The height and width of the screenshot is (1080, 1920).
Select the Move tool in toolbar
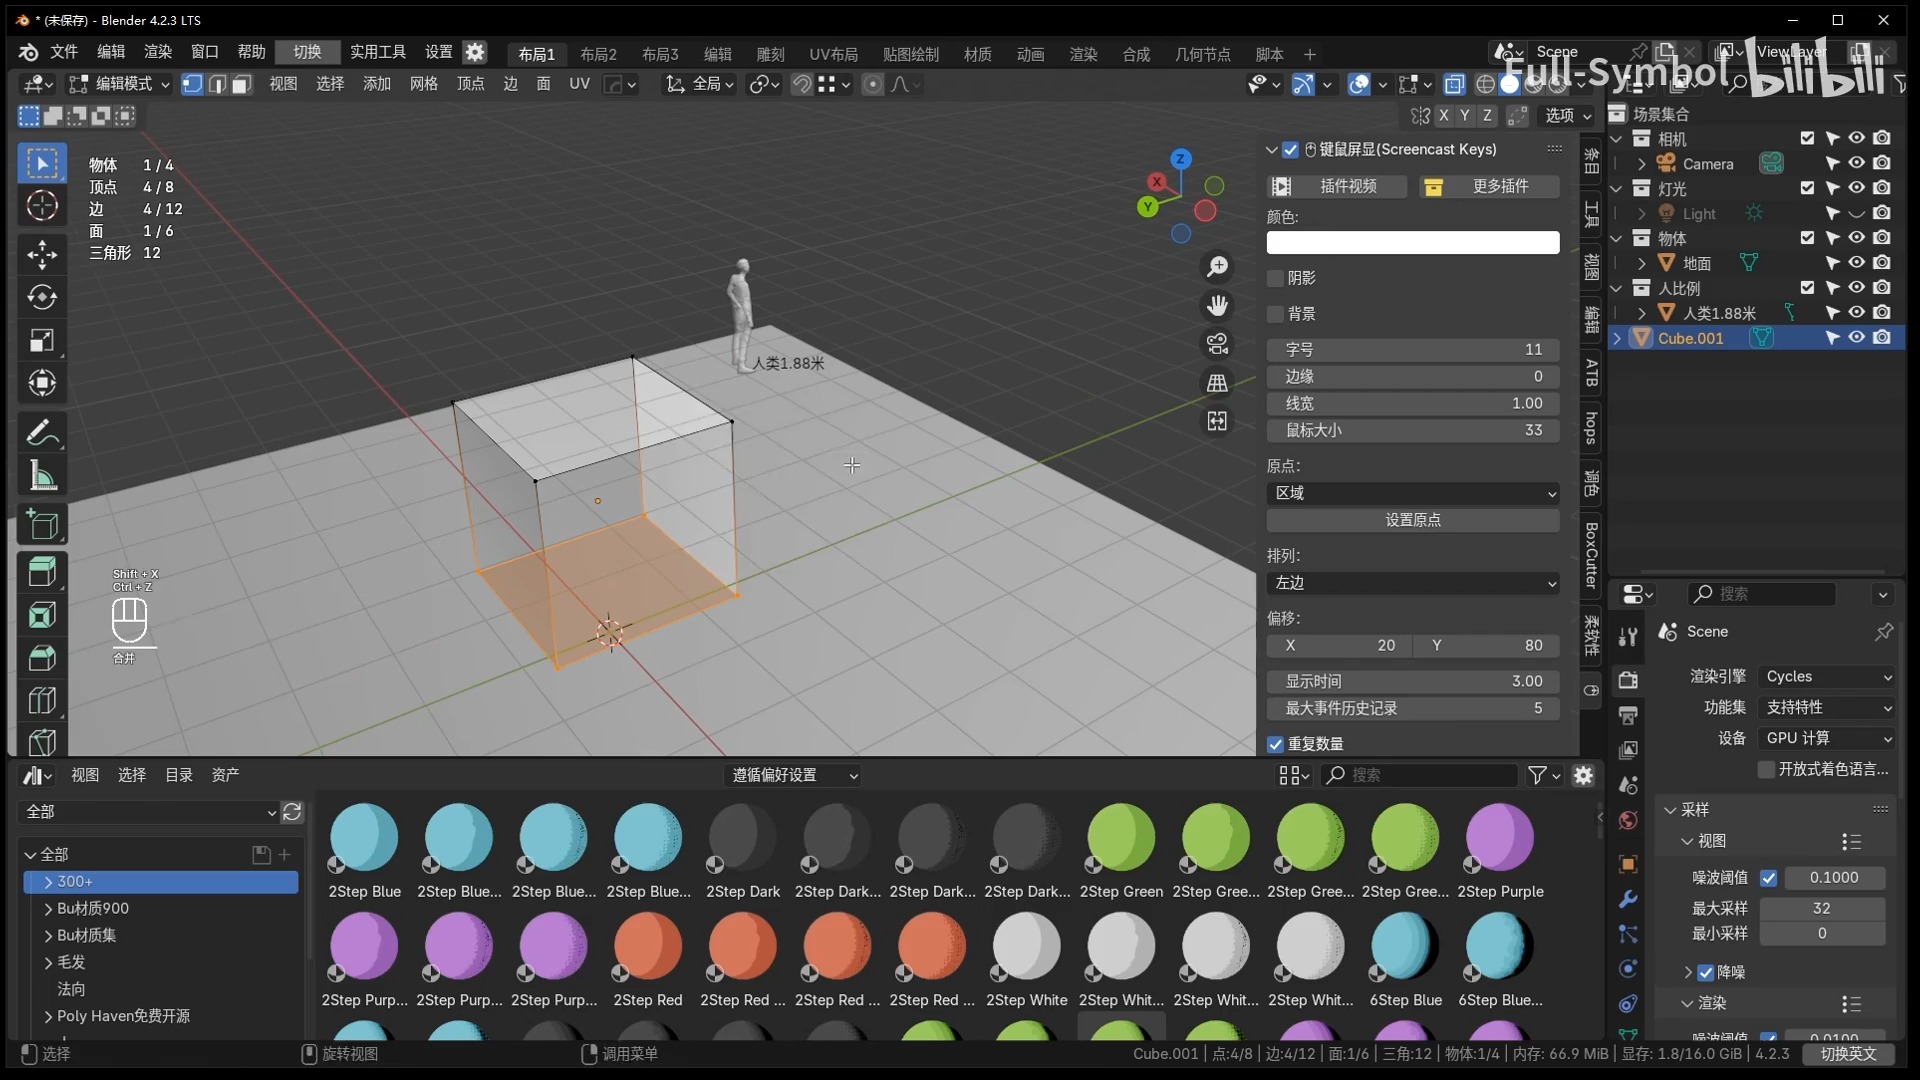click(42, 254)
